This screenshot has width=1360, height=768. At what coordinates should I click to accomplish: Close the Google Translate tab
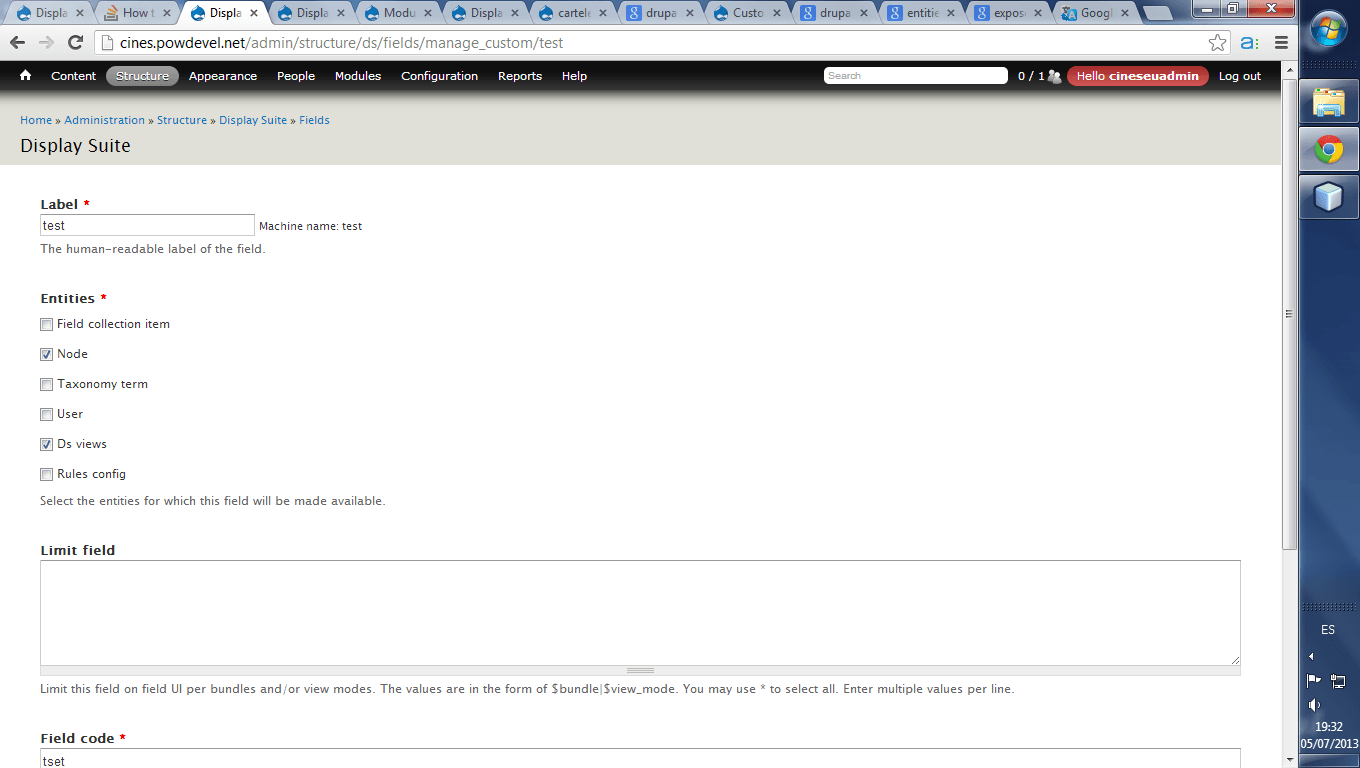[1126, 13]
